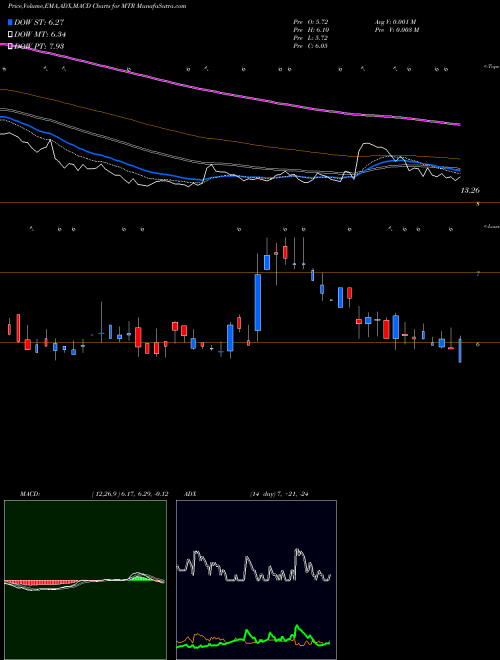Click the 'Pre L: 5.72' value
The width and height of the screenshot is (500, 660).
[x=311, y=37]
